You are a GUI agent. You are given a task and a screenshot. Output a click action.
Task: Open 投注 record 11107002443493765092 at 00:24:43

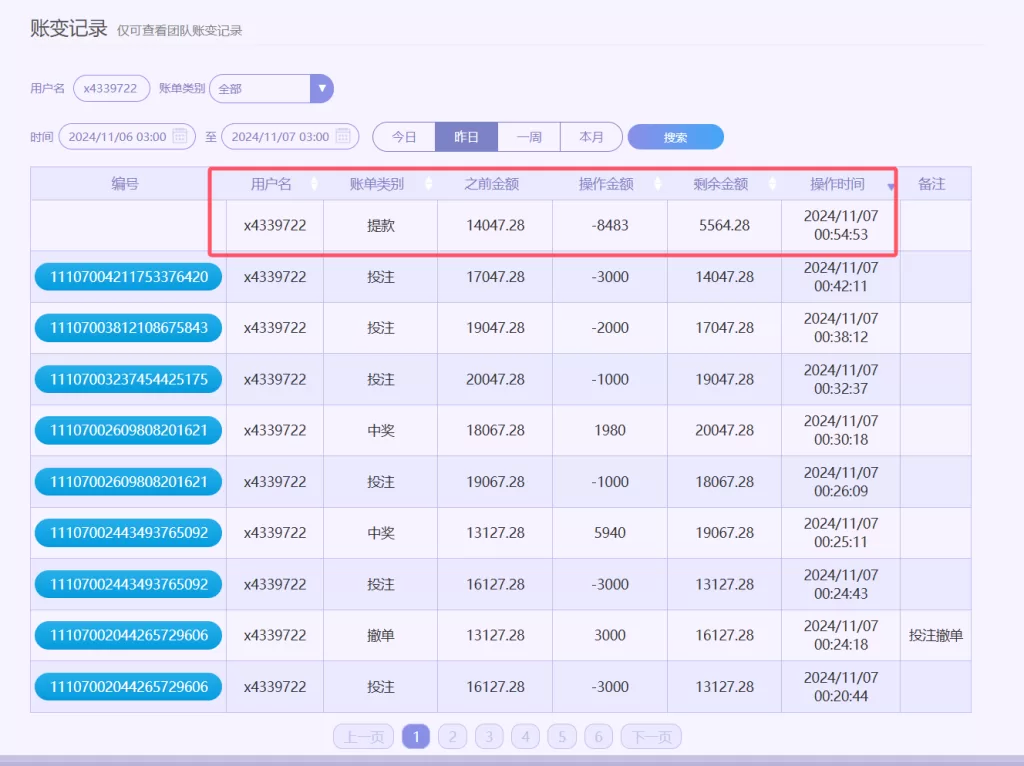[128, 584]
